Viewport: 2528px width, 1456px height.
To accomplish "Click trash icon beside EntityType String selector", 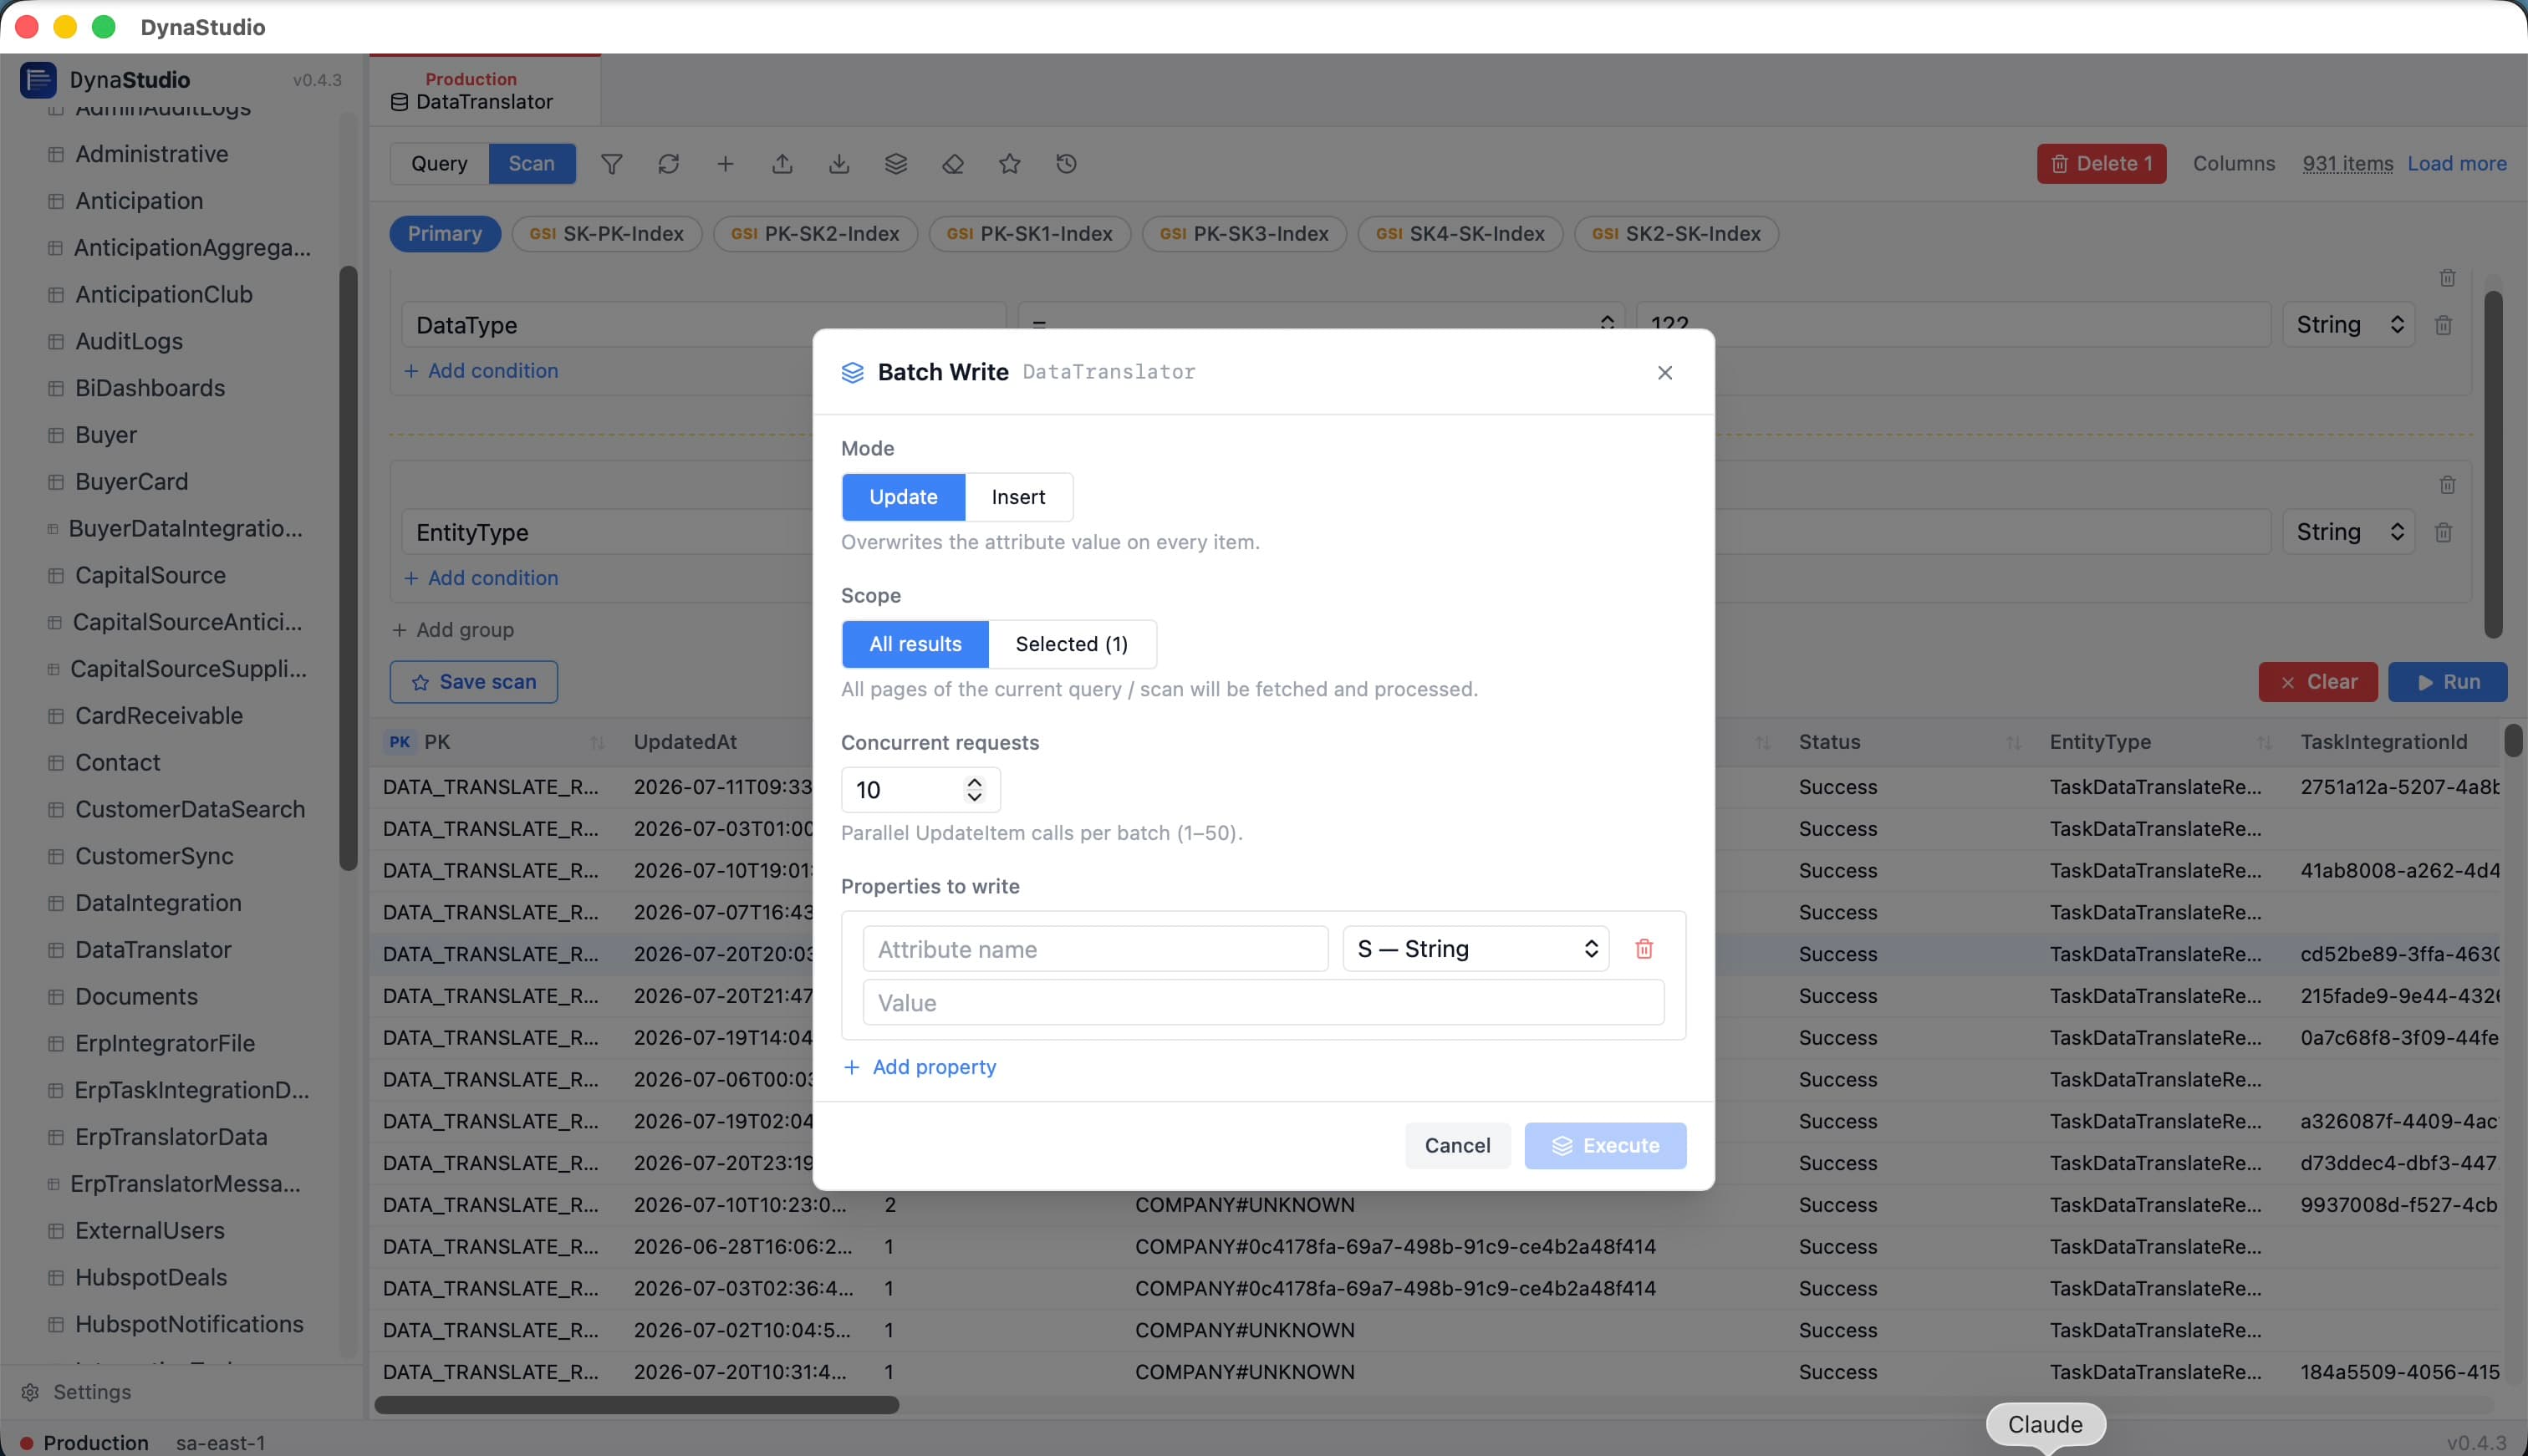I will tap(2443, 532).
